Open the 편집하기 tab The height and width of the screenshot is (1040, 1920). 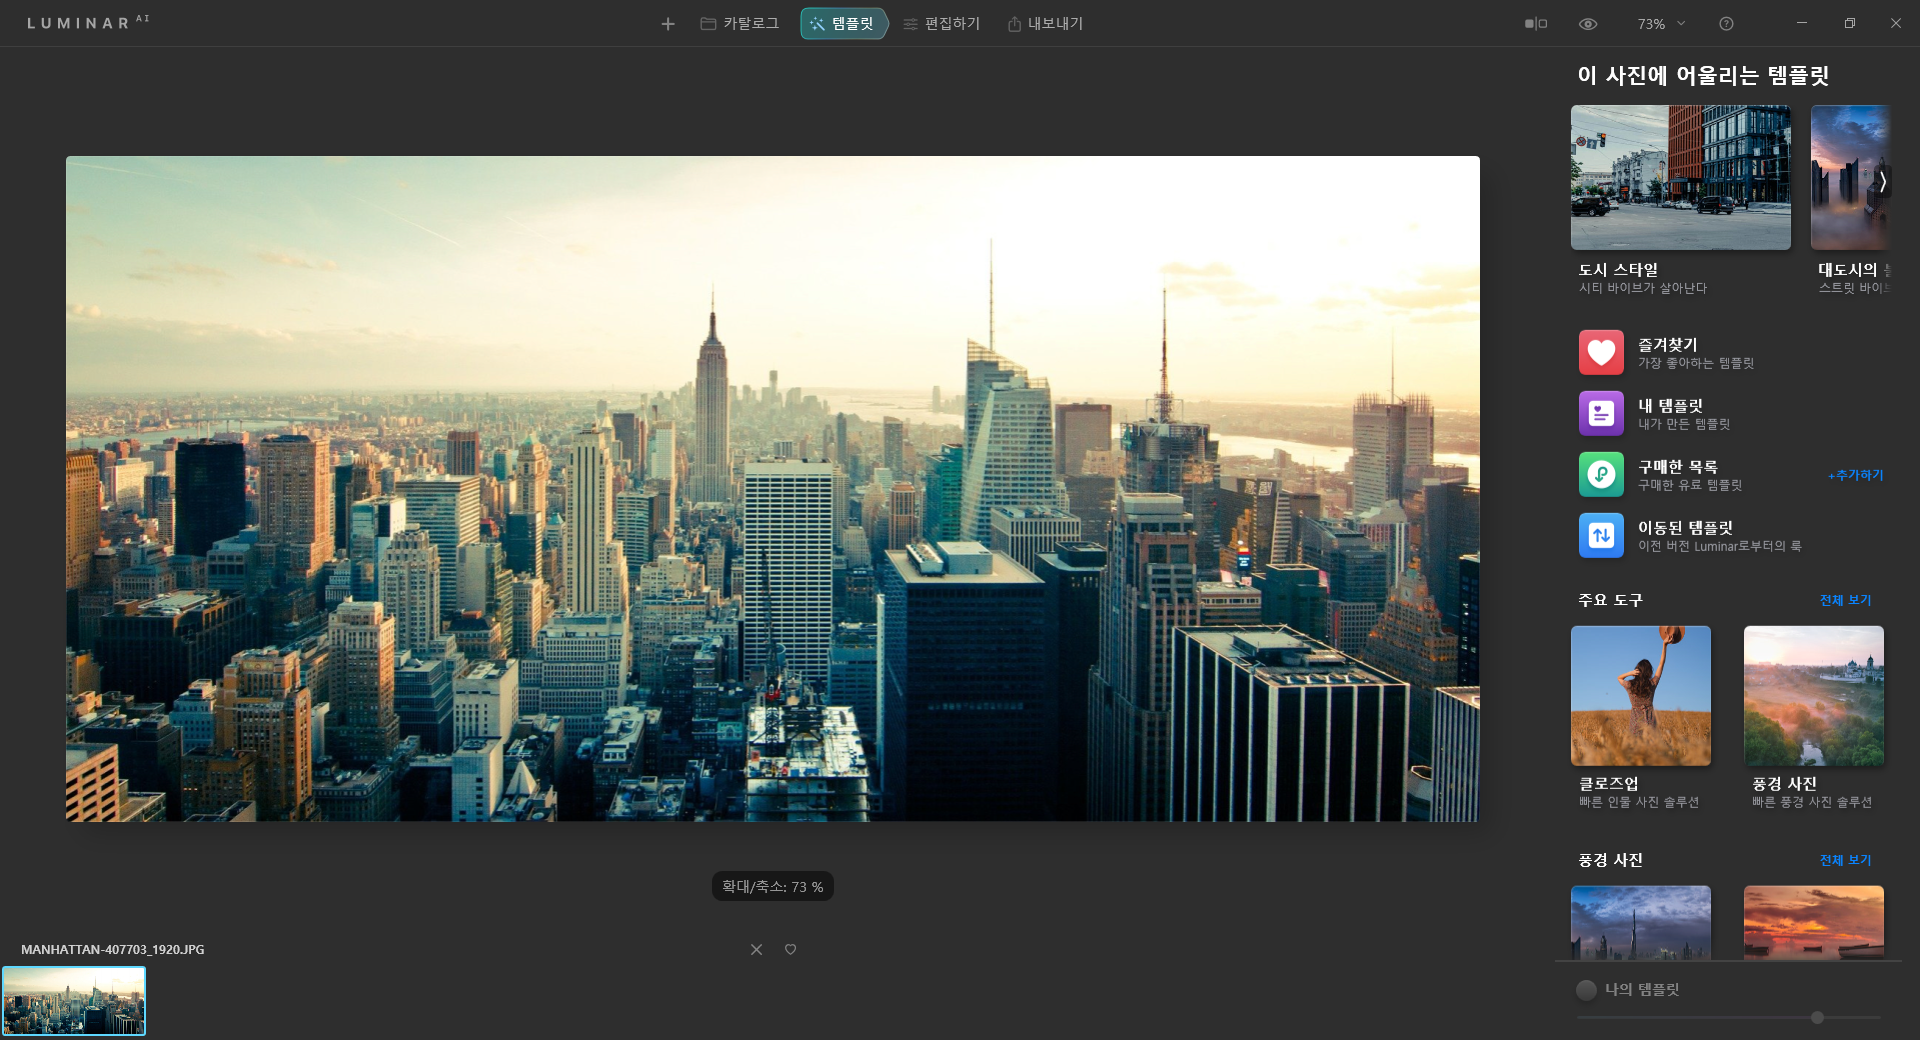click(x=941, y=24)
